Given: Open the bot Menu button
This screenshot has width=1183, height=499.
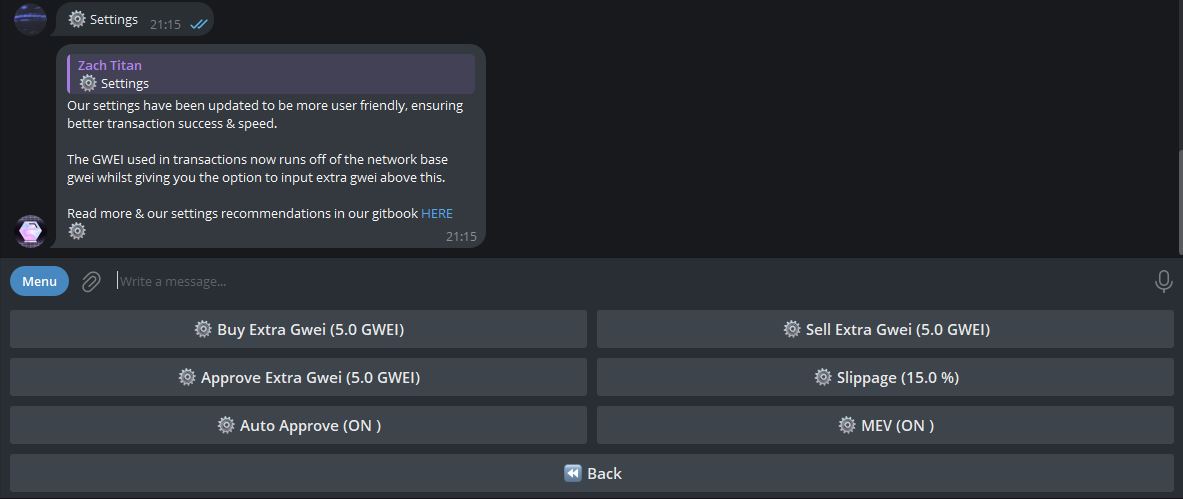Looking at the screenshot, I should [39, 282].
